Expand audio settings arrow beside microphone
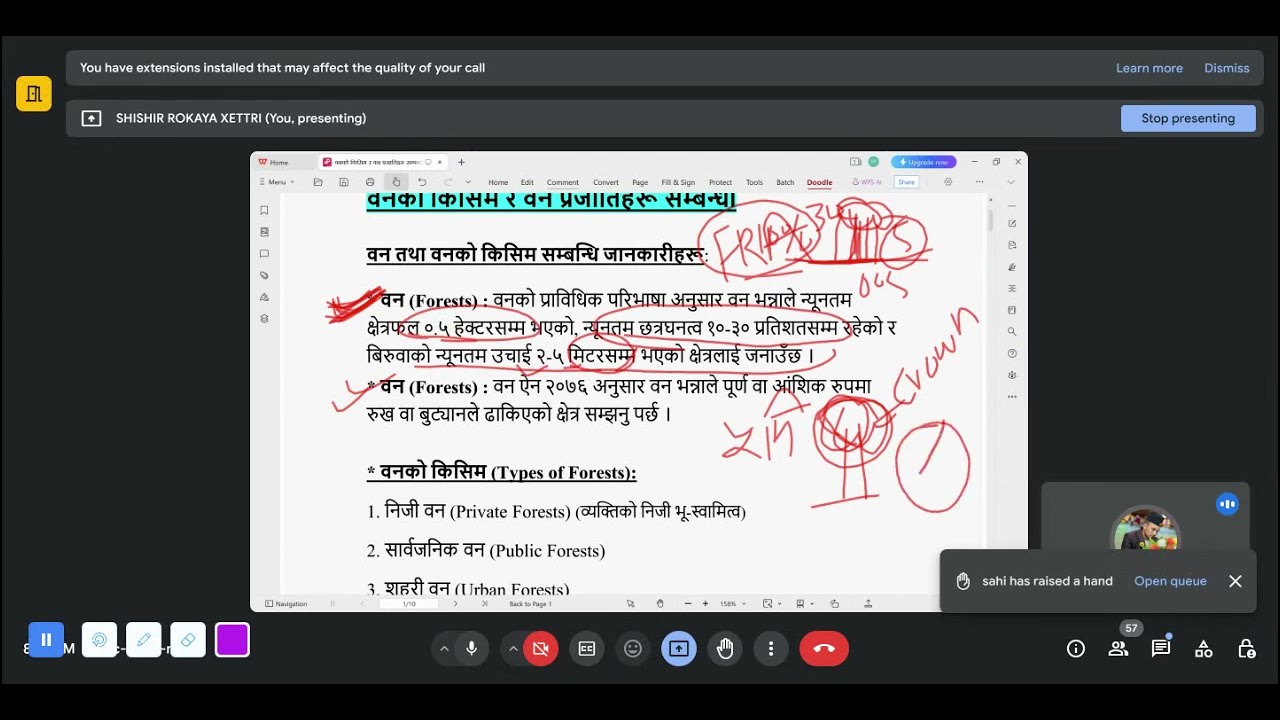 tap(444, 649)
